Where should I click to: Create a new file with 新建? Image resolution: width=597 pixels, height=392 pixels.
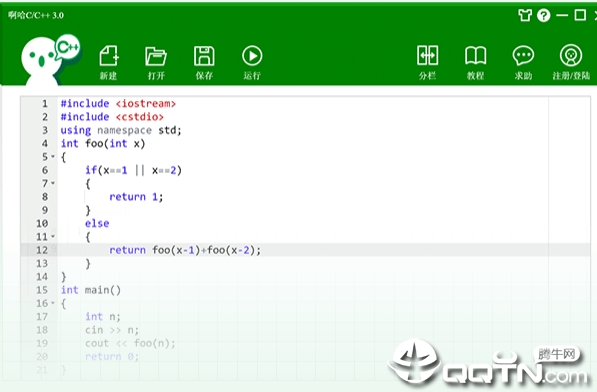point(109,63)
